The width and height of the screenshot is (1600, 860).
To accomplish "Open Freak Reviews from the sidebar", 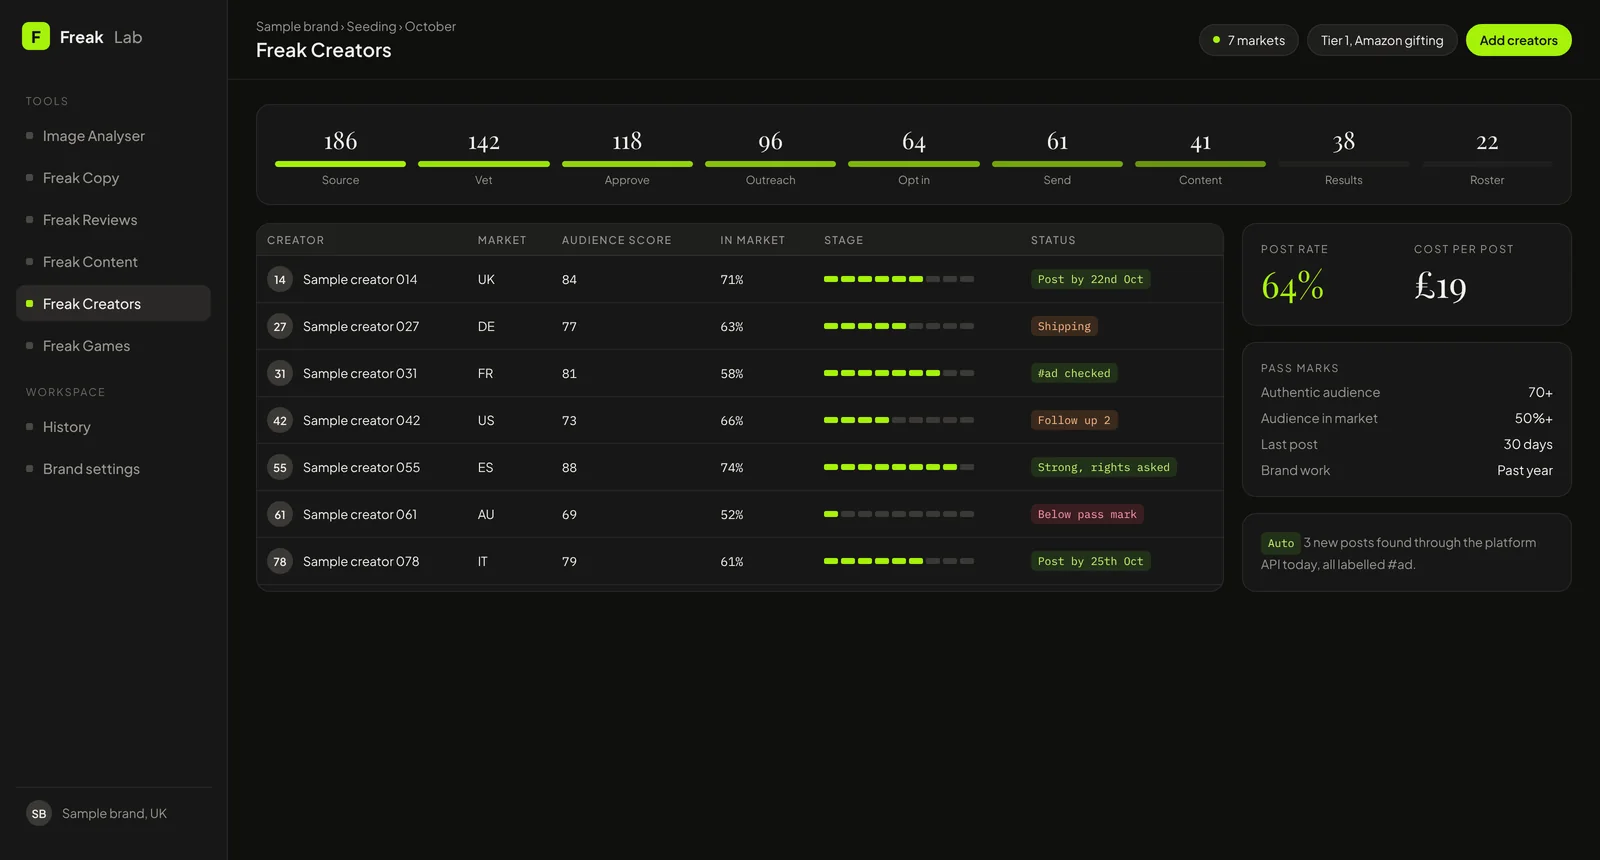I will [113, 220].
